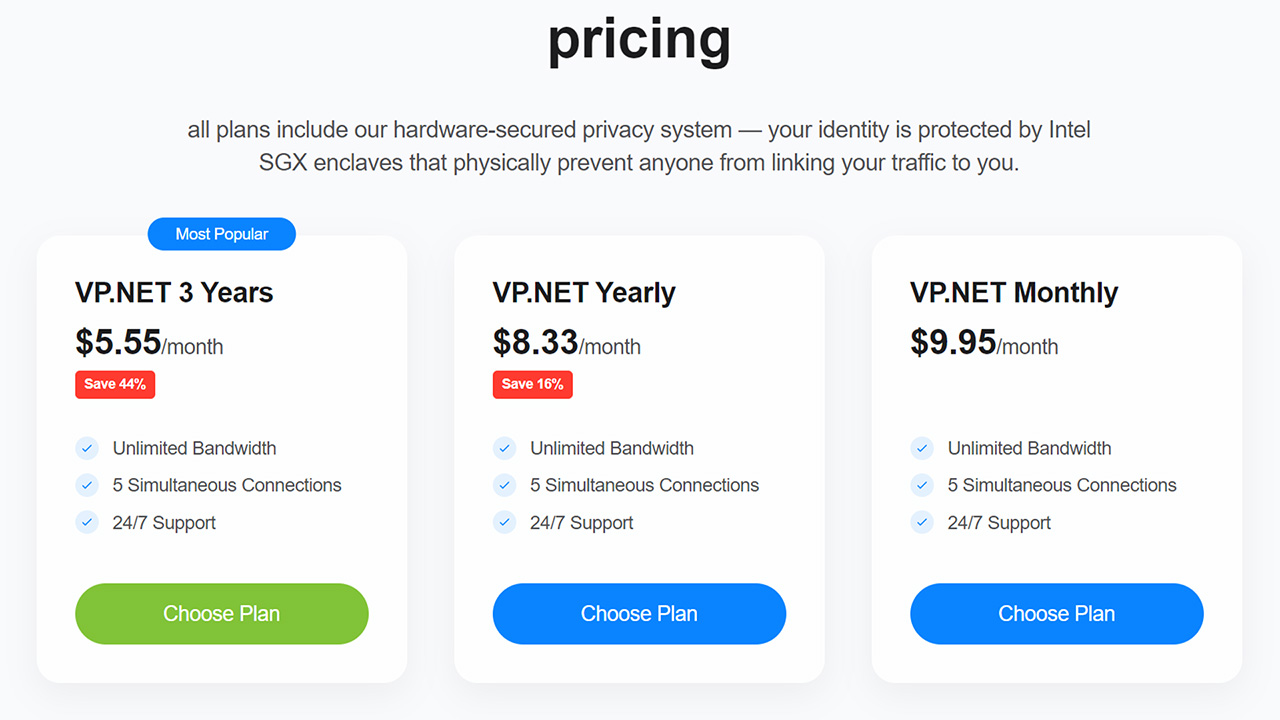Click checkmark icon beside Yearly Unlimited Bandwidth

click(505, 448)
